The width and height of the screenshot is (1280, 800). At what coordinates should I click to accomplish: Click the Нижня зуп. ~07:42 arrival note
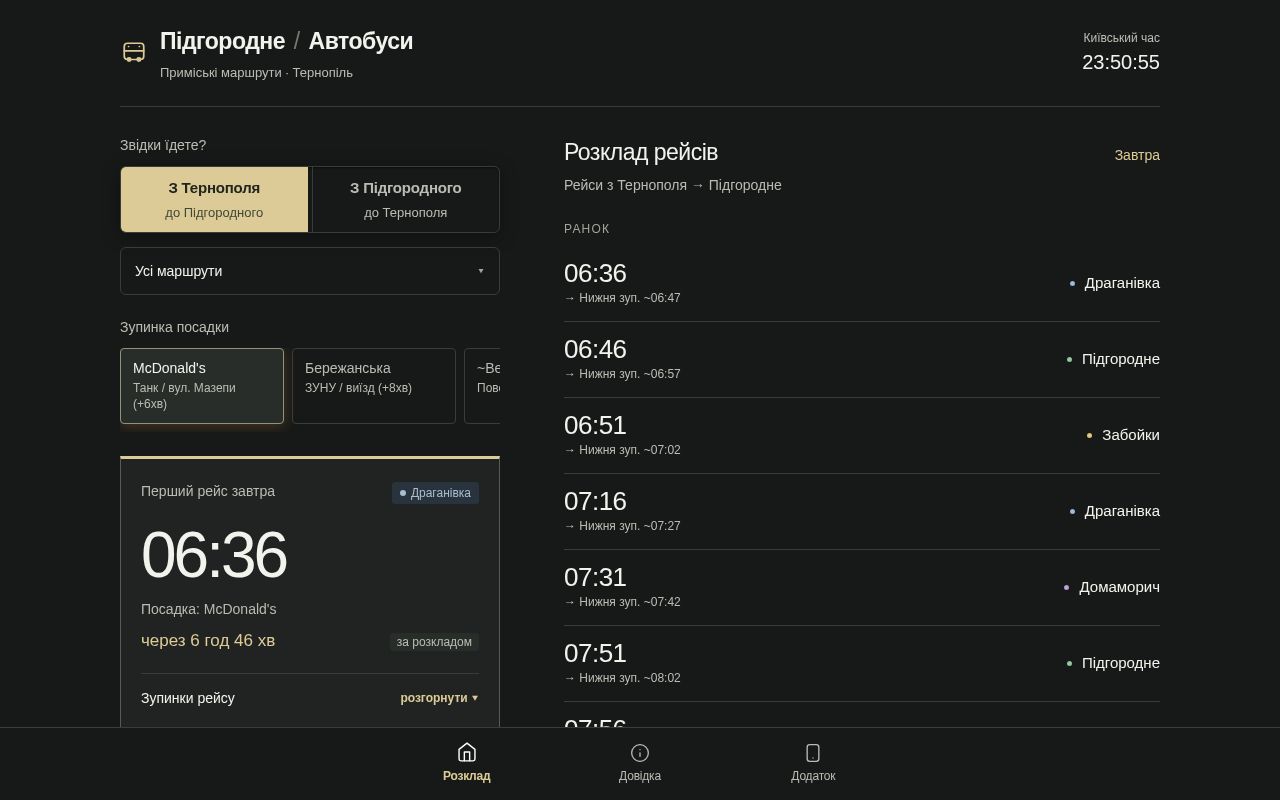click(622, 602)
